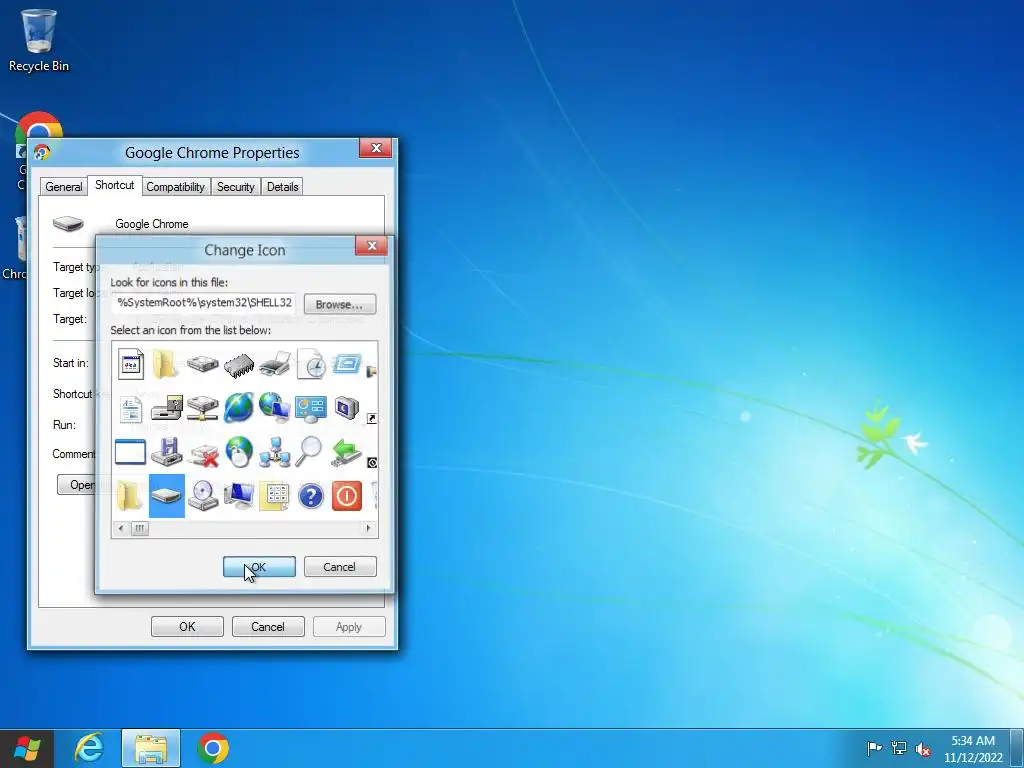Click the network tray icon
Image resolution: width=1024 pixels, height=768 pixels.
(x=899, y=748)
